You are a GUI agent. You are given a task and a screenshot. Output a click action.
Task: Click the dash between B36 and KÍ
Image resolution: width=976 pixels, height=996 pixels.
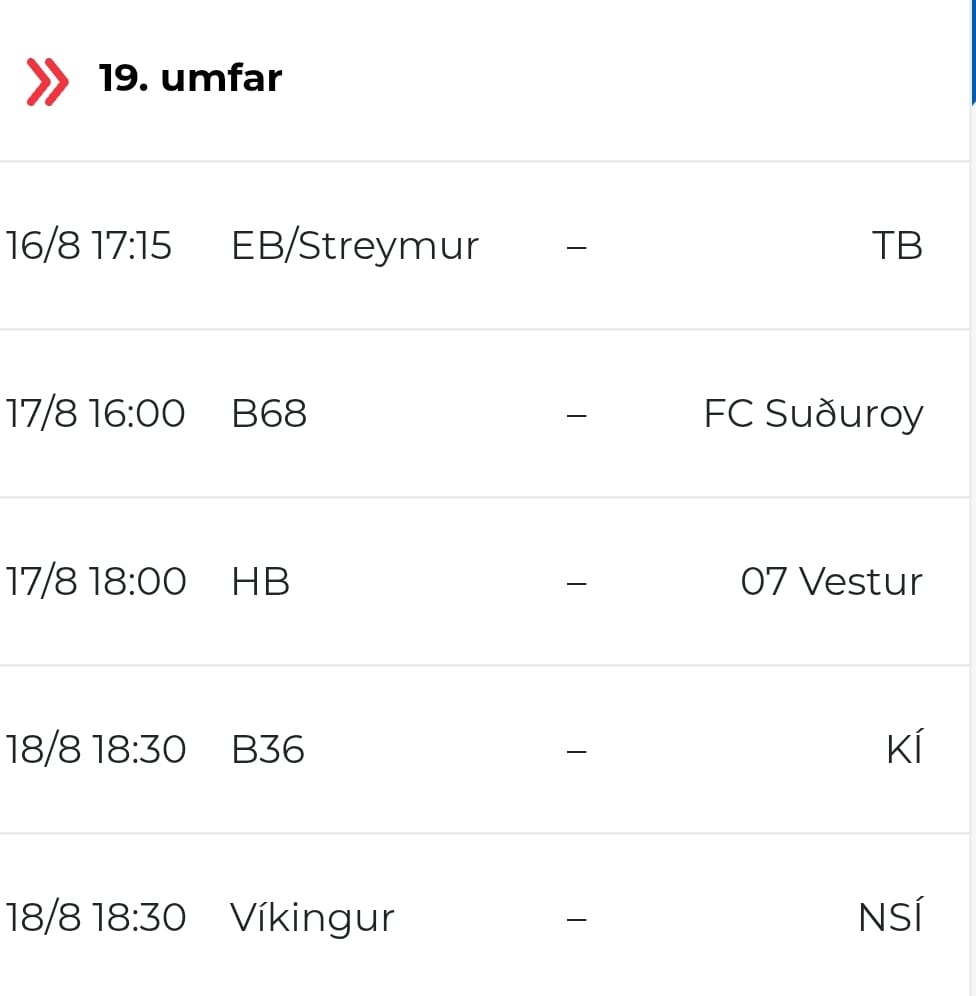pos(577,751)
